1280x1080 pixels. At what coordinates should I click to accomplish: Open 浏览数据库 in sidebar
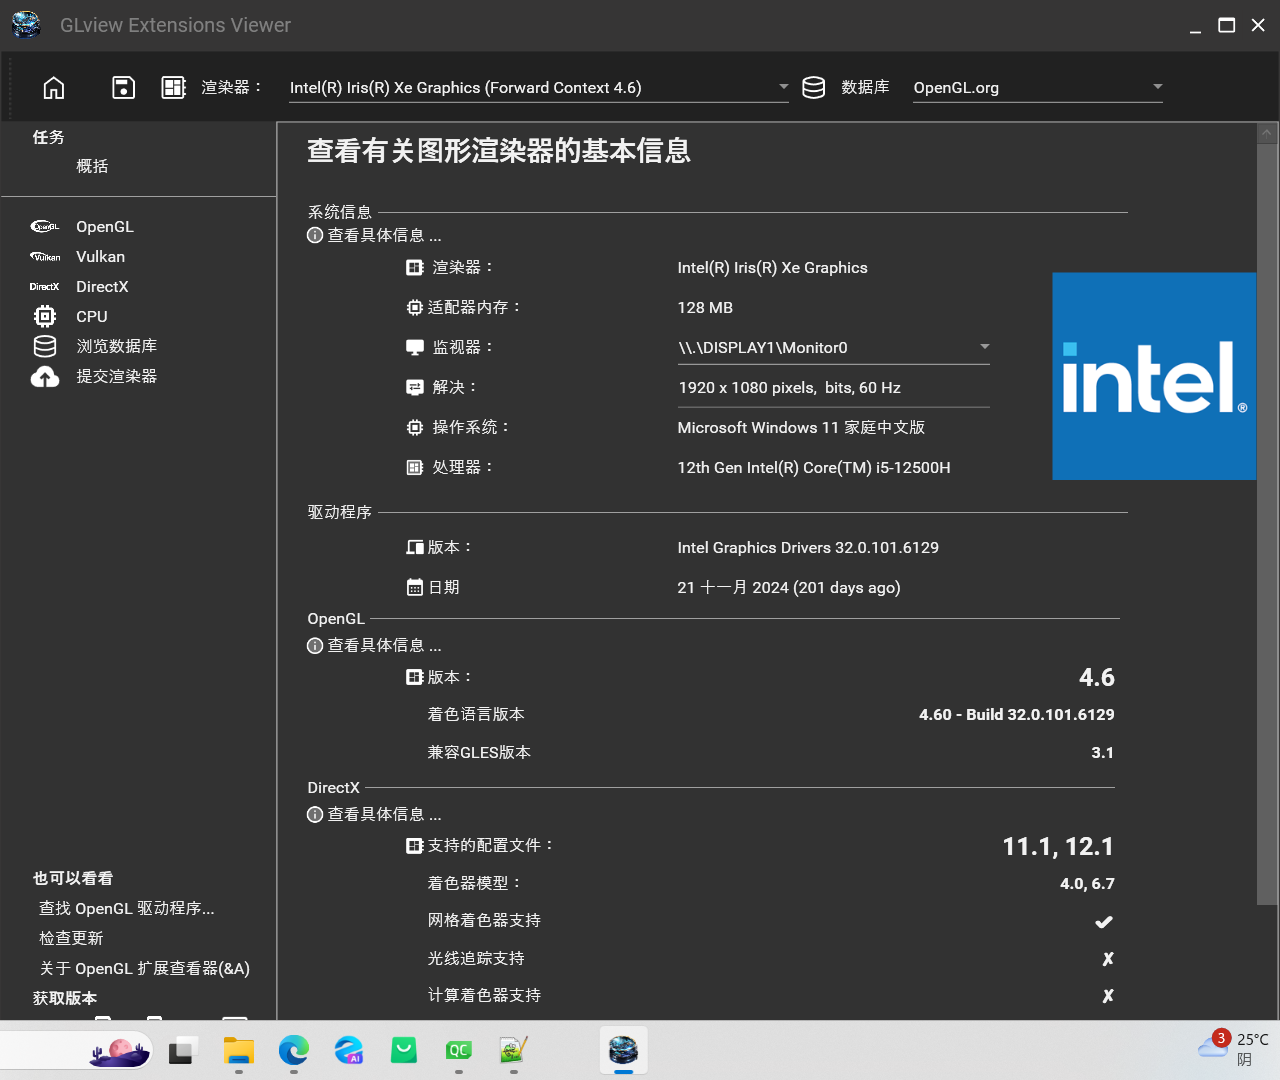[x=117, y=346]
